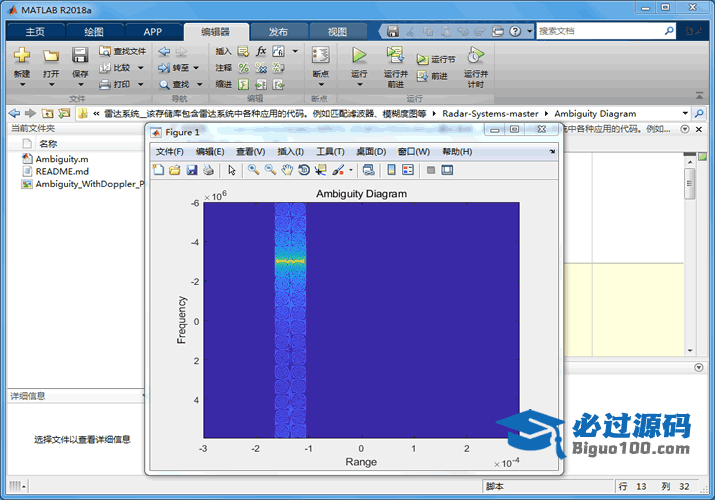Click Run Section (运行节) button
Viewport: 715px width, 500px height.
coord(436,60)
